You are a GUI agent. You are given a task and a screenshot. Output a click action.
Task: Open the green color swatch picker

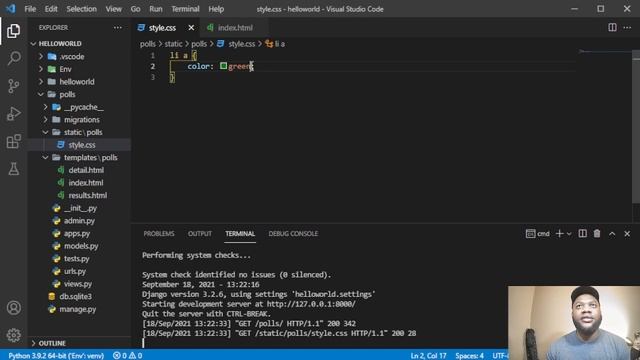pos(223,66)
